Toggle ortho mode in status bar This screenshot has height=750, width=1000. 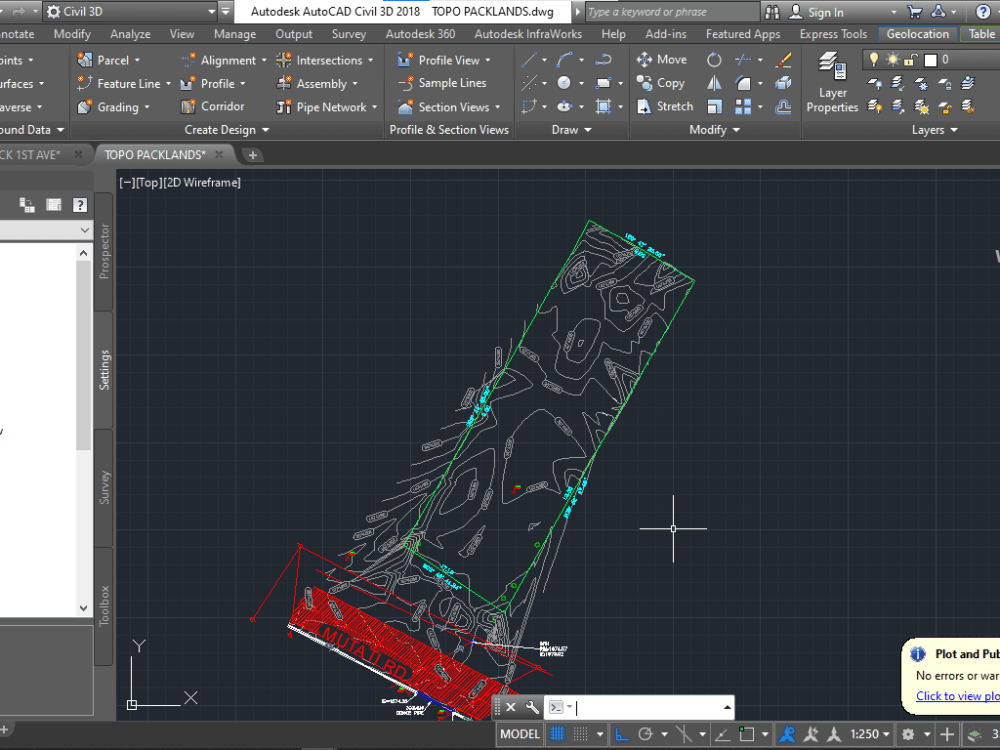[621, 734]
